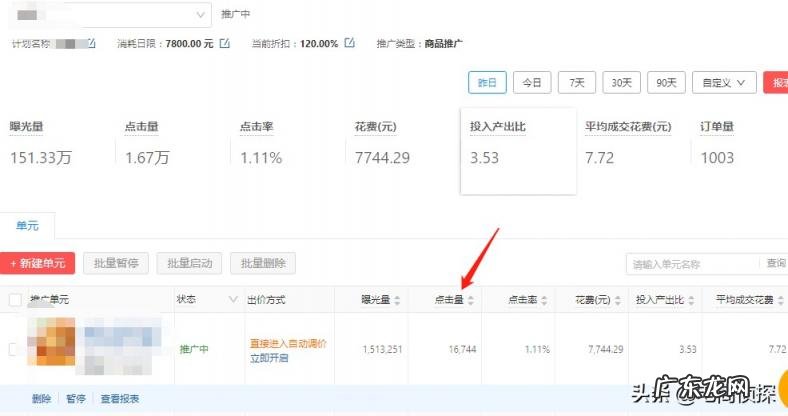Click 查看报表 link
This screenshot has width=788, height=416.
[x=120, y=399]
